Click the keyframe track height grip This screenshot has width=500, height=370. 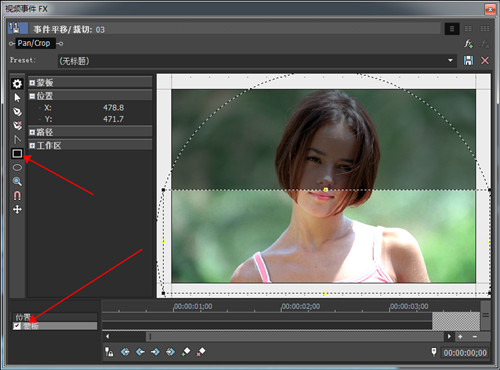tap(486, 315)
